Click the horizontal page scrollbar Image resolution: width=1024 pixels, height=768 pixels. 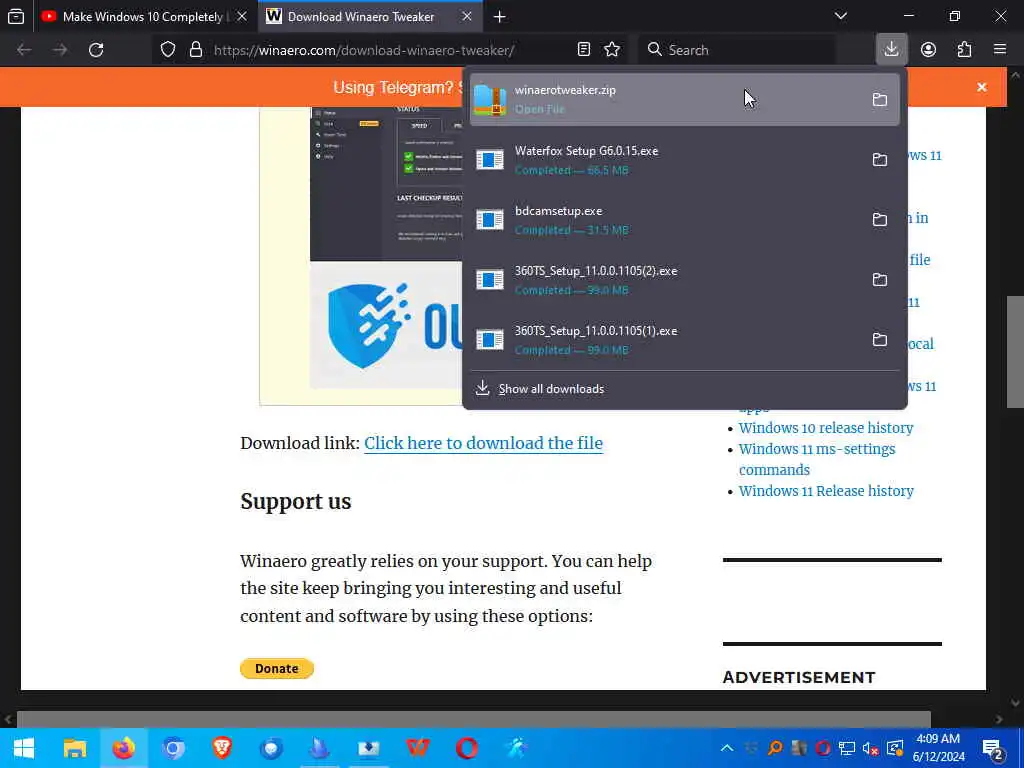pyautogui.click(x=473, y=719)
